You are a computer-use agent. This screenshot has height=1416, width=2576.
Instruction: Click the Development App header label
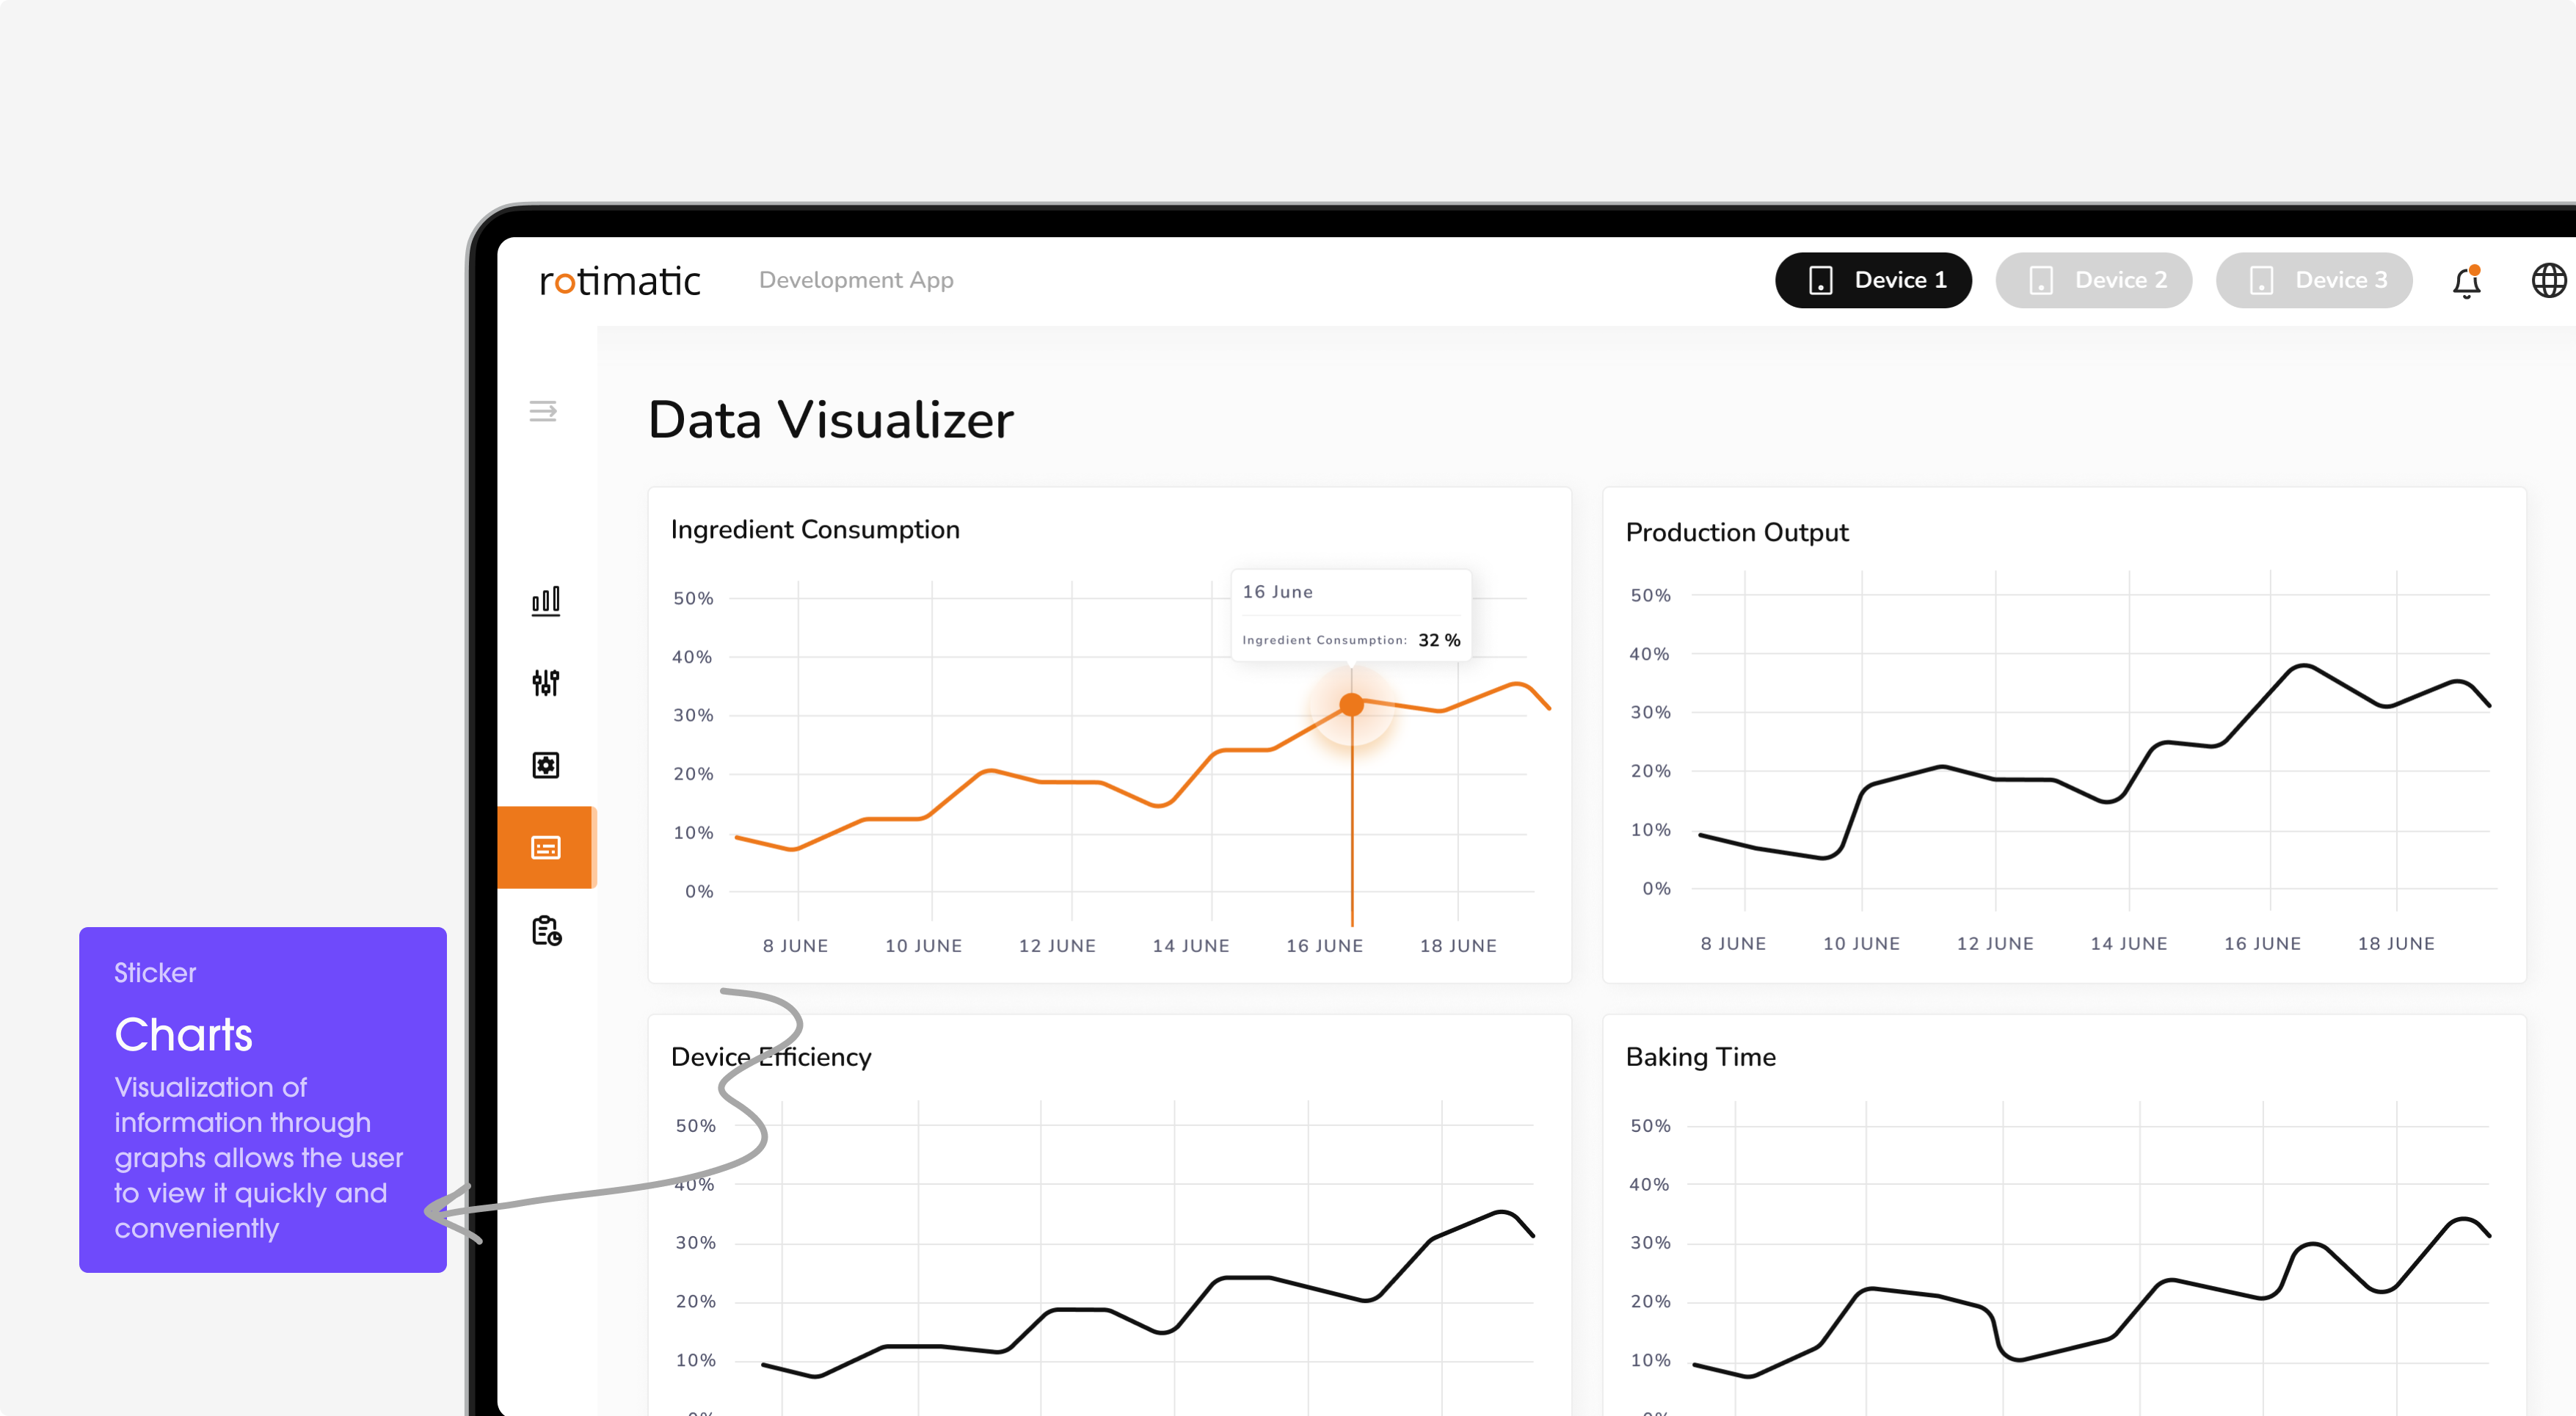click(x=856, y=280)
